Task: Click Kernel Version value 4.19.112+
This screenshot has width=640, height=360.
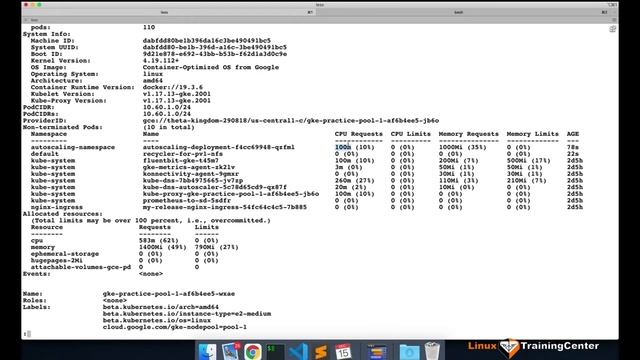Action: pos(161,60)
